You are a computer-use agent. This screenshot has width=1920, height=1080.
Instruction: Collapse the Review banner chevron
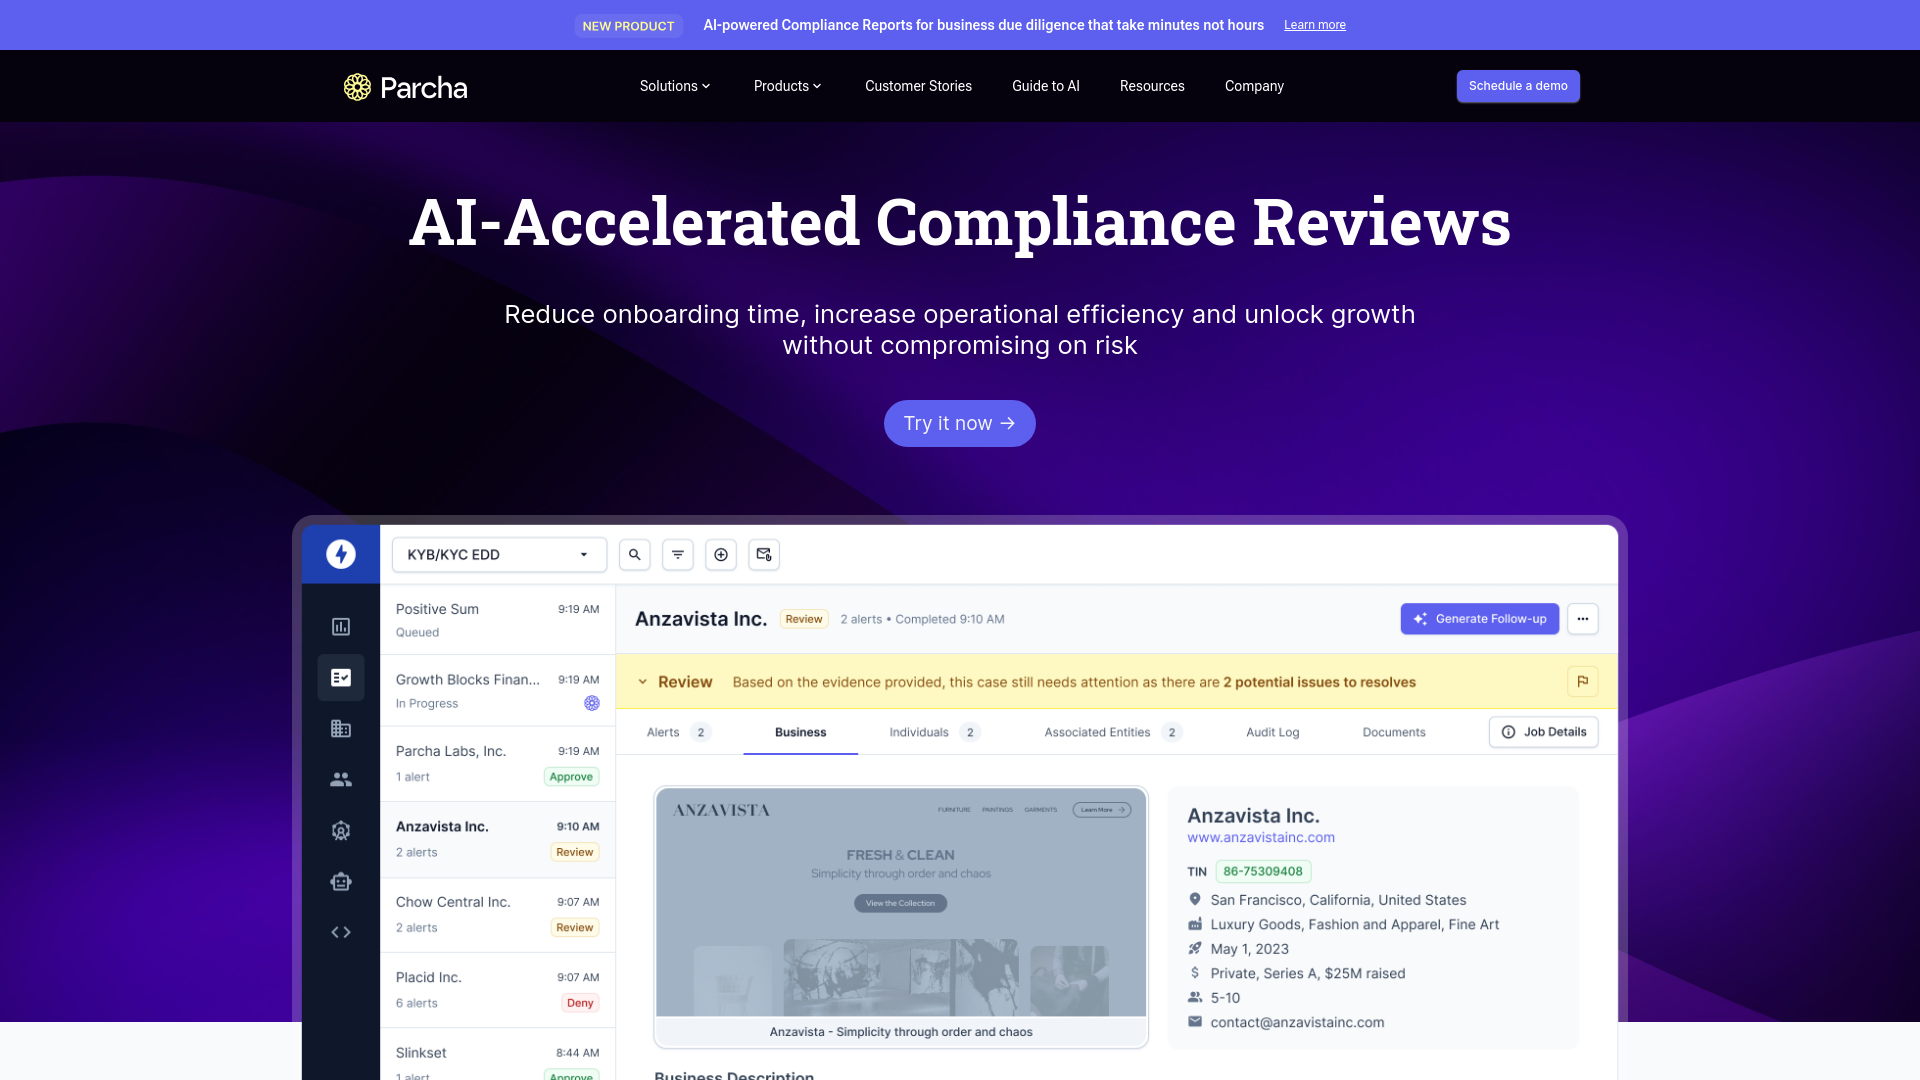click(x=642, y=682)
